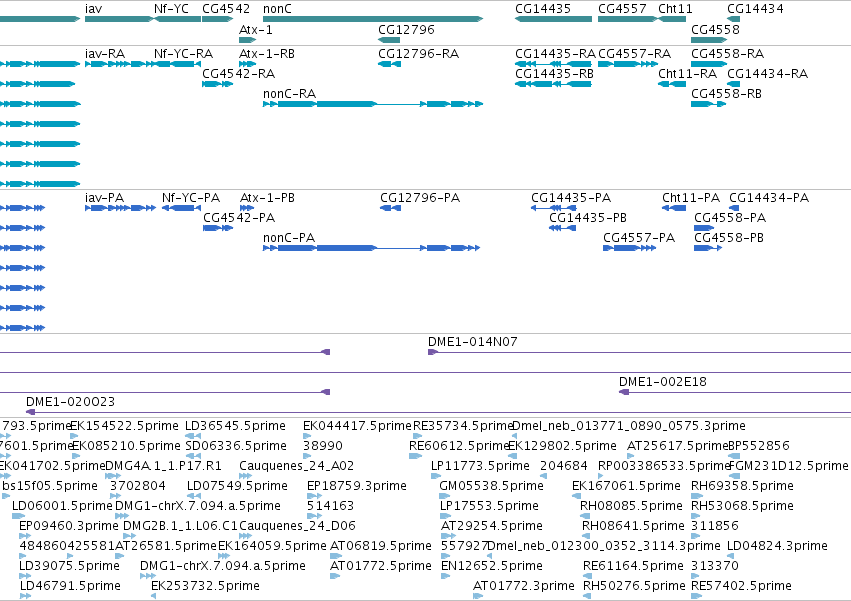This screenshot has width=851, height=601.
Task: Click the CG4558 gene label
Action: 715,29
